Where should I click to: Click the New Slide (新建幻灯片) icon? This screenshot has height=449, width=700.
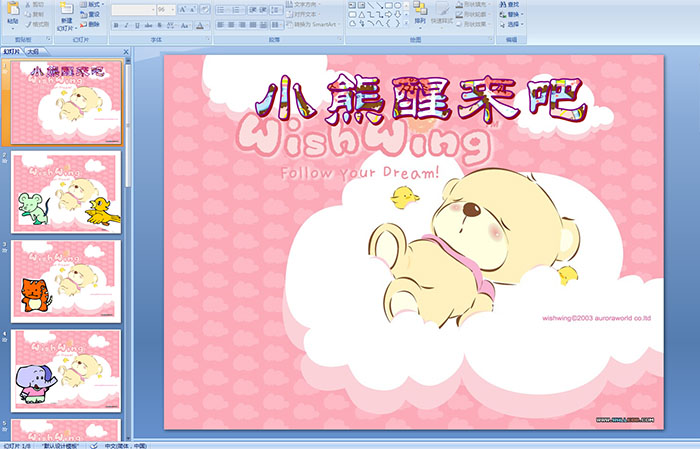[x=67, y=8]
